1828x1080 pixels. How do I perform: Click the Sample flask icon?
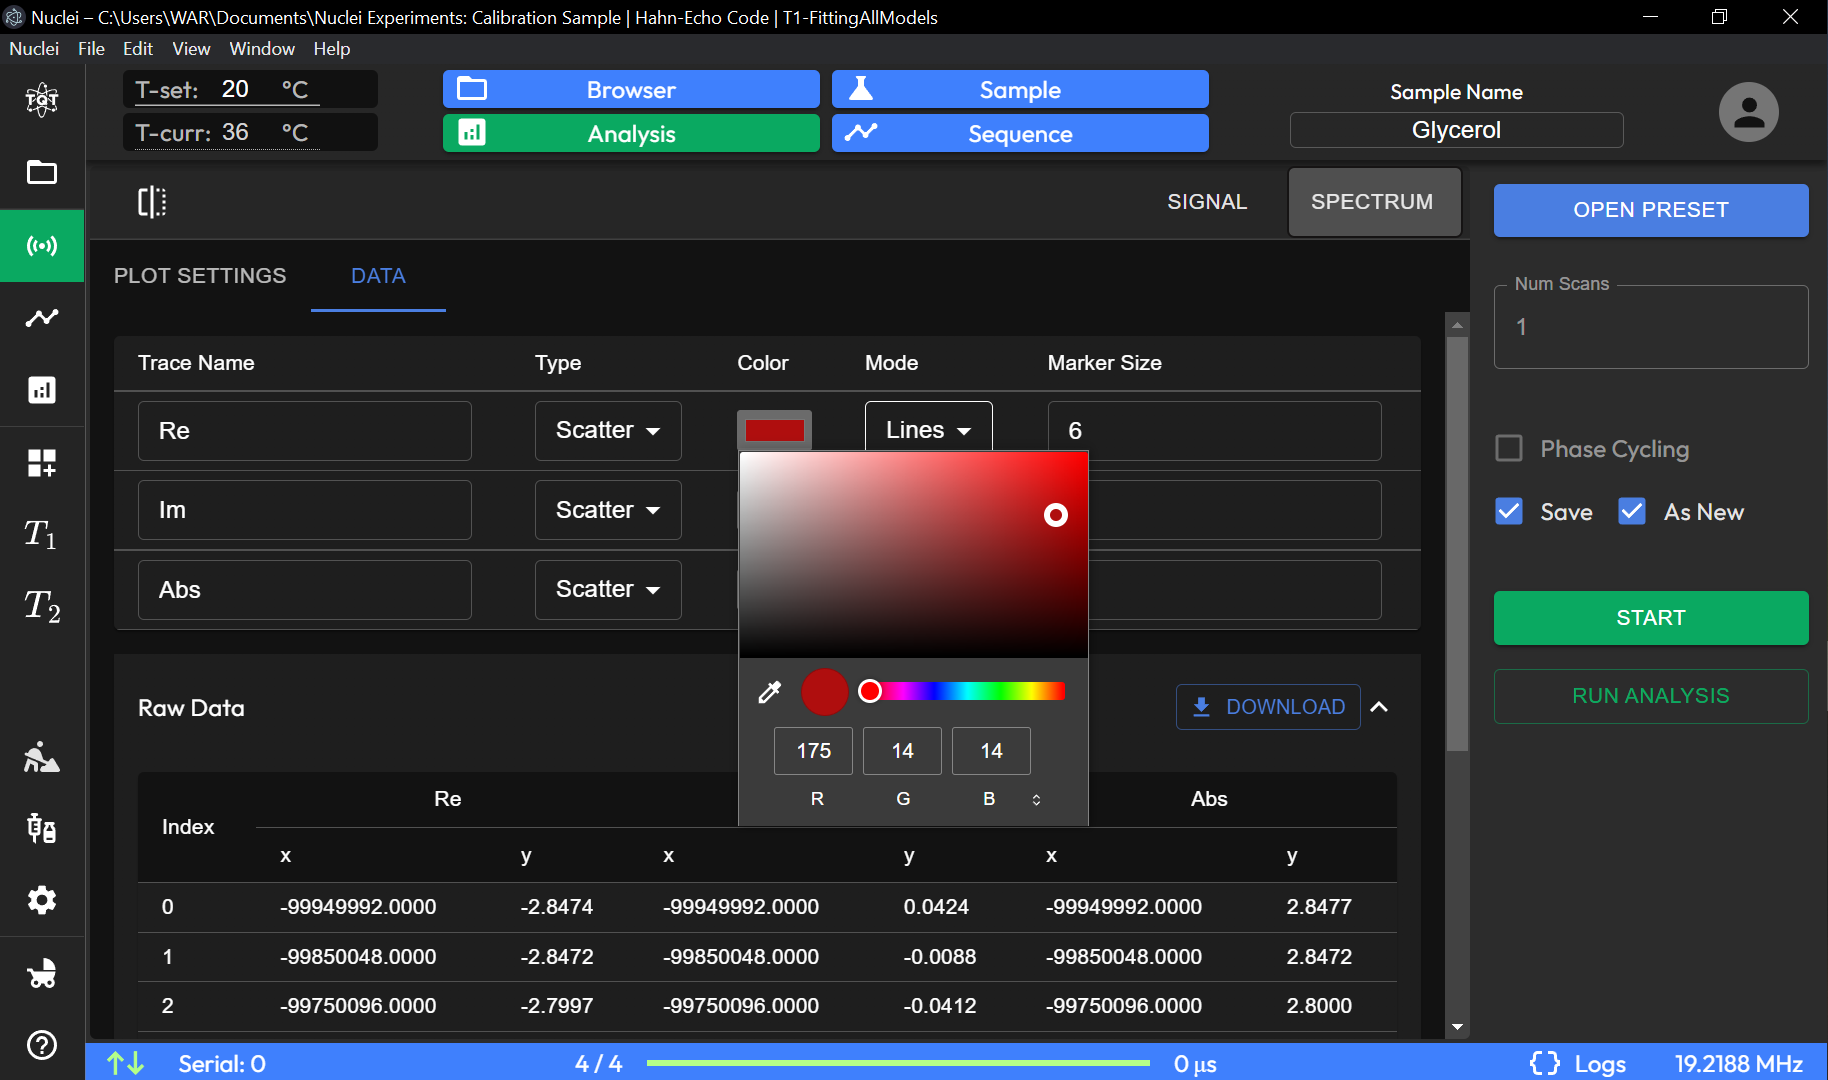[861, 89]
